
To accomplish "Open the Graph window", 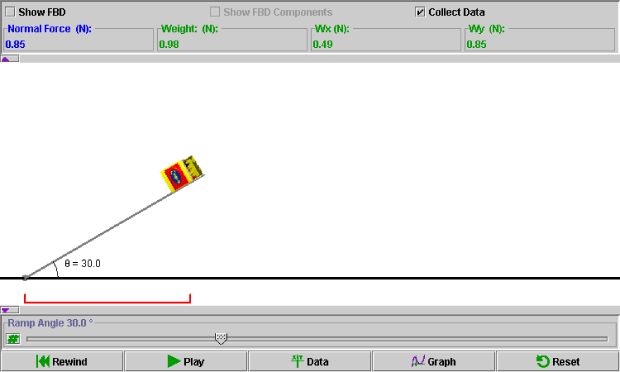I will tap(434, 361).
